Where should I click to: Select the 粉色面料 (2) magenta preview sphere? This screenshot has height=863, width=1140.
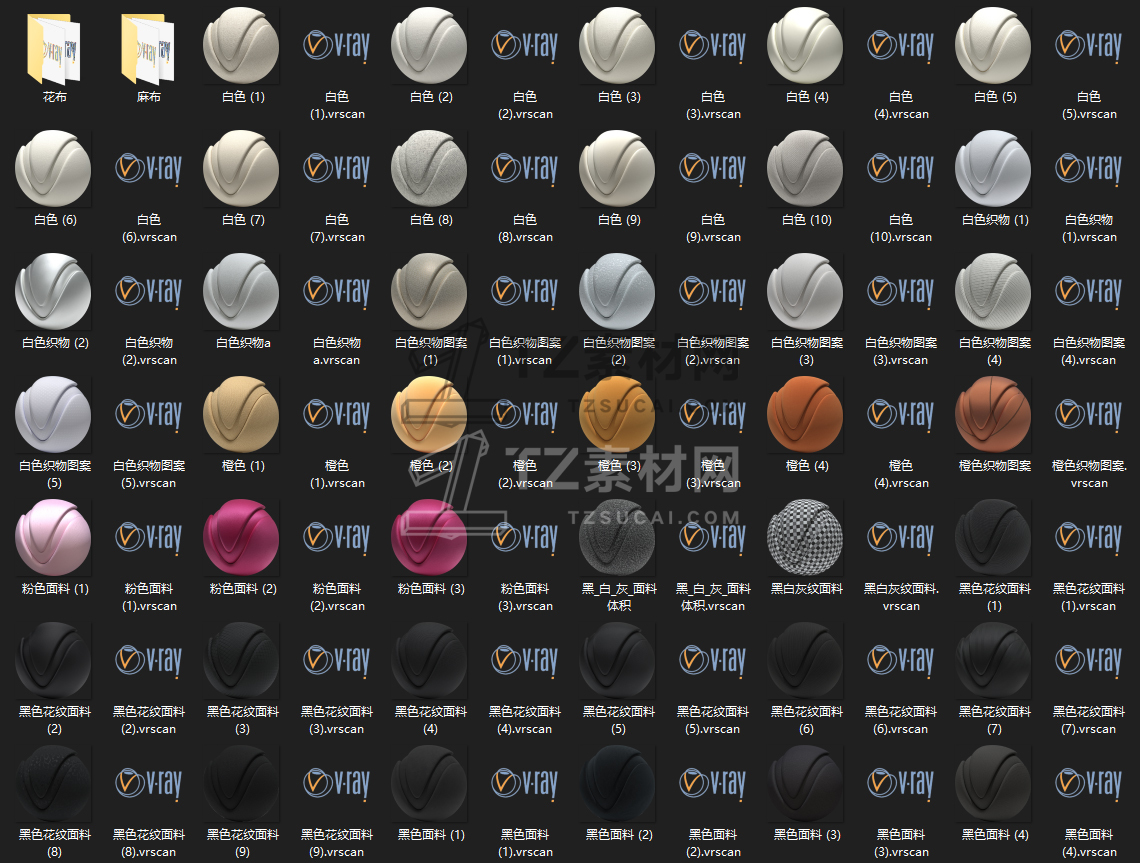(x=241, y=537)
